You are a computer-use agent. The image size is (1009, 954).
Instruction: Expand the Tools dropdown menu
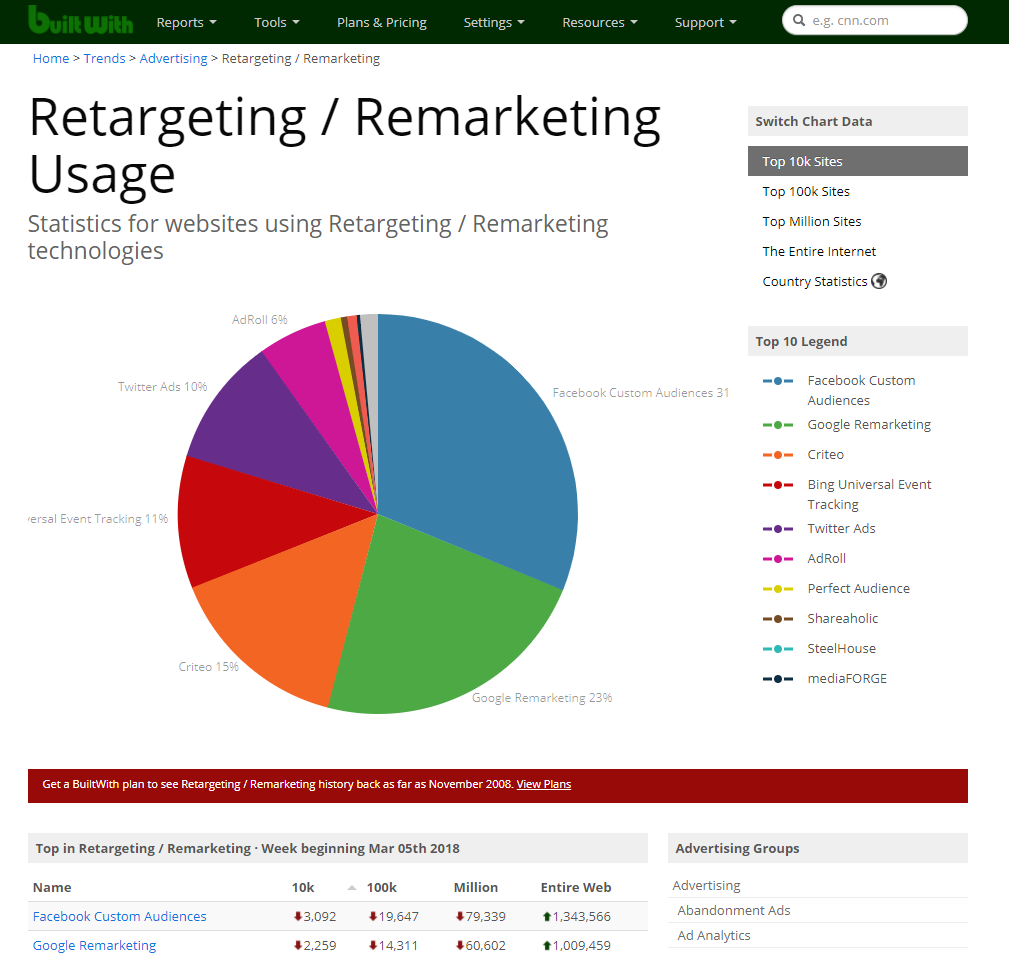[277, 23]
